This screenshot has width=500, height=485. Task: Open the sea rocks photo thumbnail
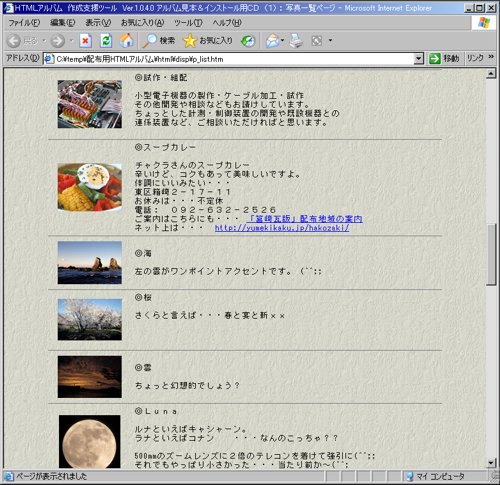90,263
